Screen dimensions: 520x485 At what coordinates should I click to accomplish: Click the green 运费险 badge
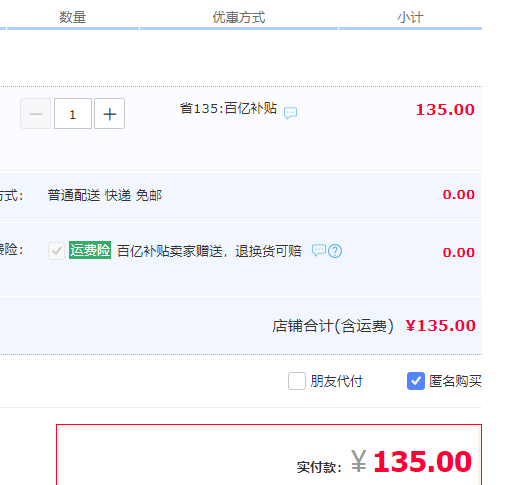pos(90,250)
